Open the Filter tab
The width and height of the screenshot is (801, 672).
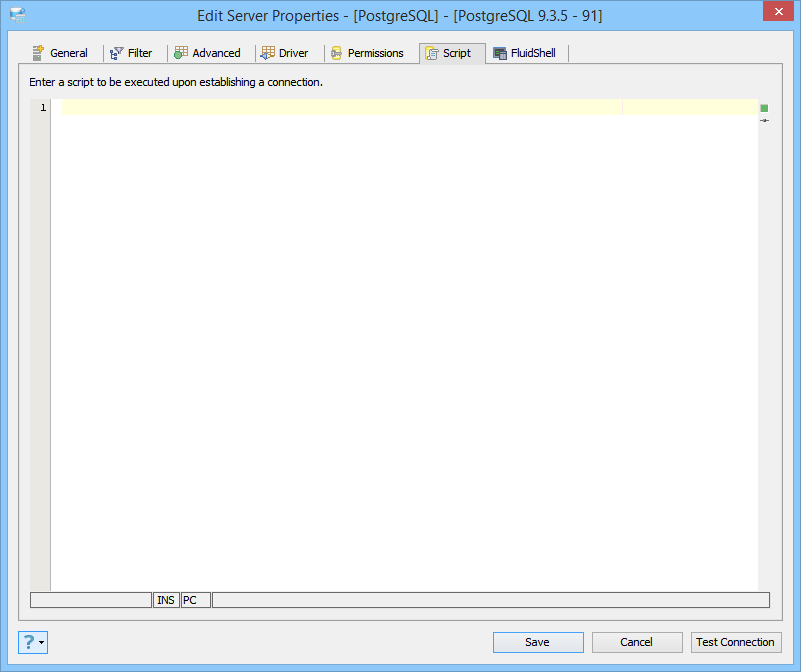132,53
